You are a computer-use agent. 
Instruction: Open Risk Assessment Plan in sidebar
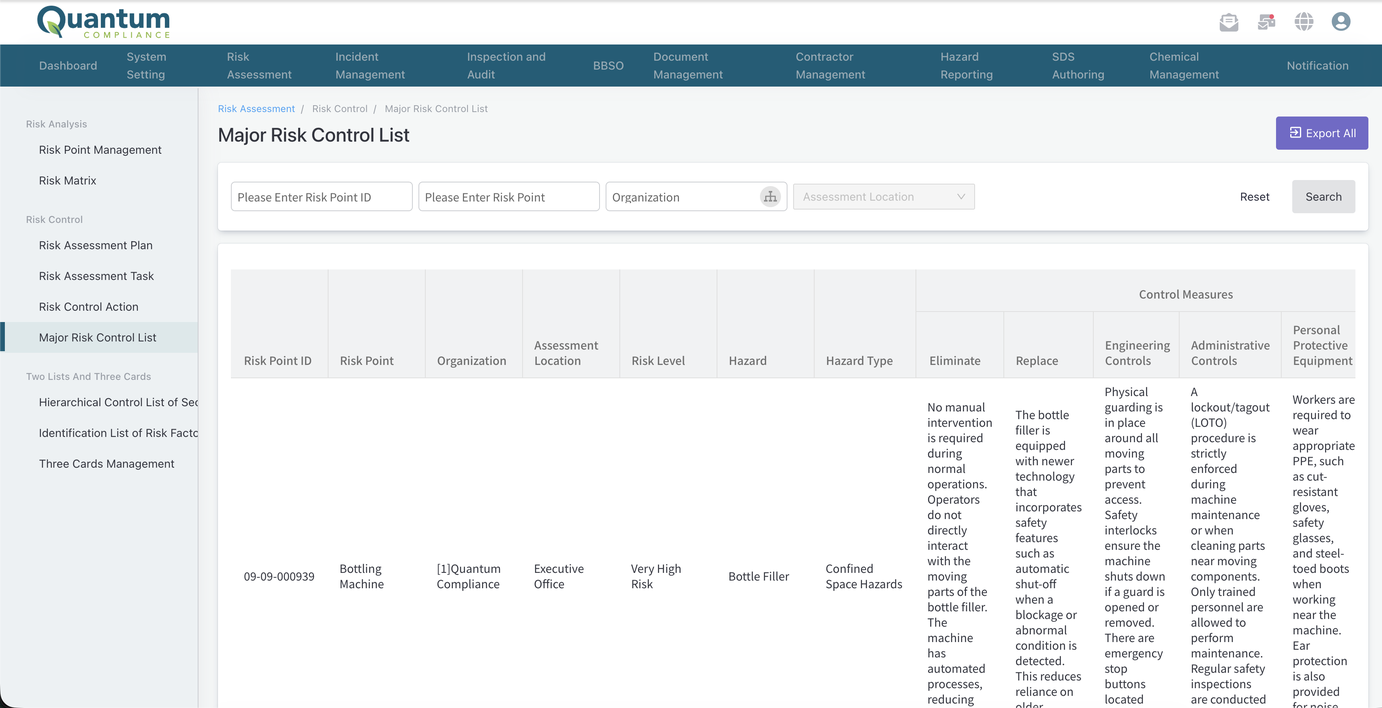point(96,245)
